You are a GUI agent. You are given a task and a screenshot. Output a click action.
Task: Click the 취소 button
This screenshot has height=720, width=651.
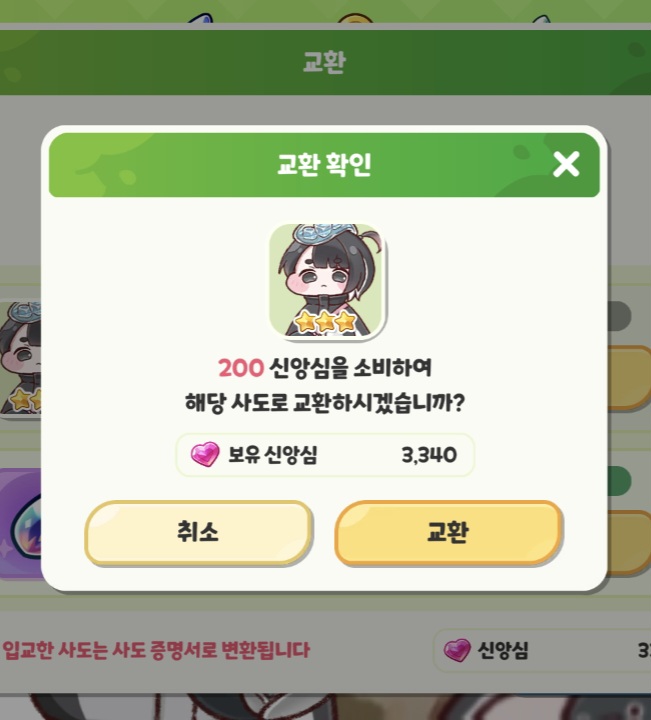point(198,533)
